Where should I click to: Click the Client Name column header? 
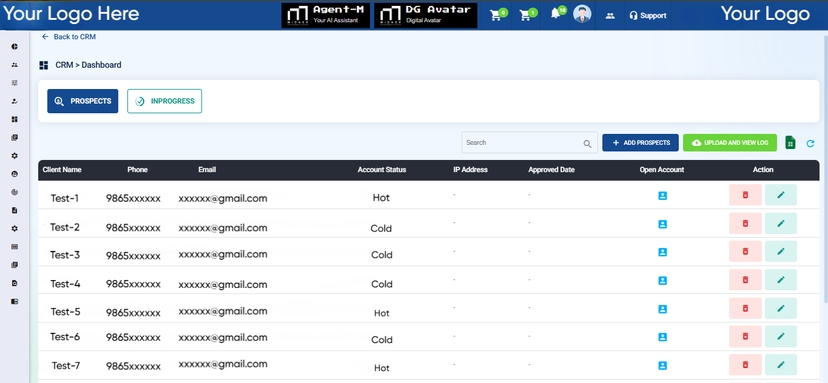click(62, 170)
